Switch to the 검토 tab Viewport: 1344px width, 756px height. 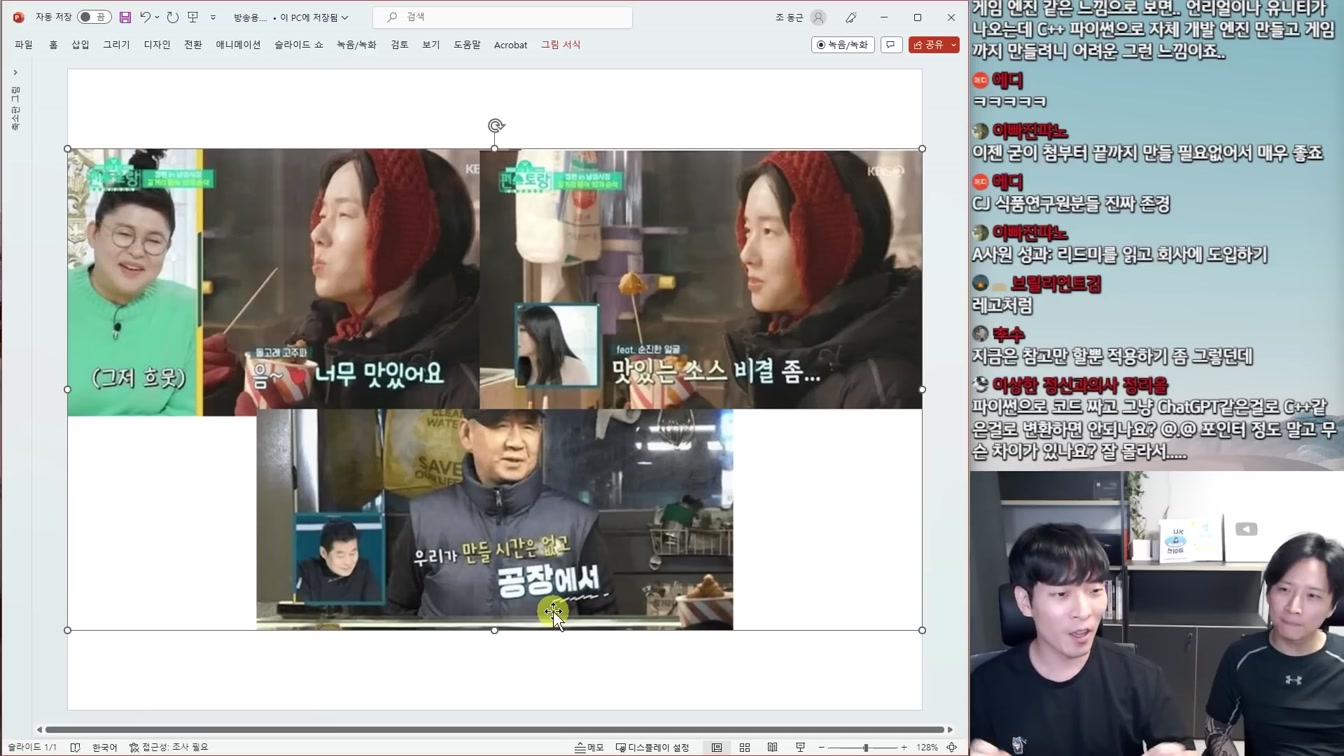pyautogui.click(x=399, y=45)
